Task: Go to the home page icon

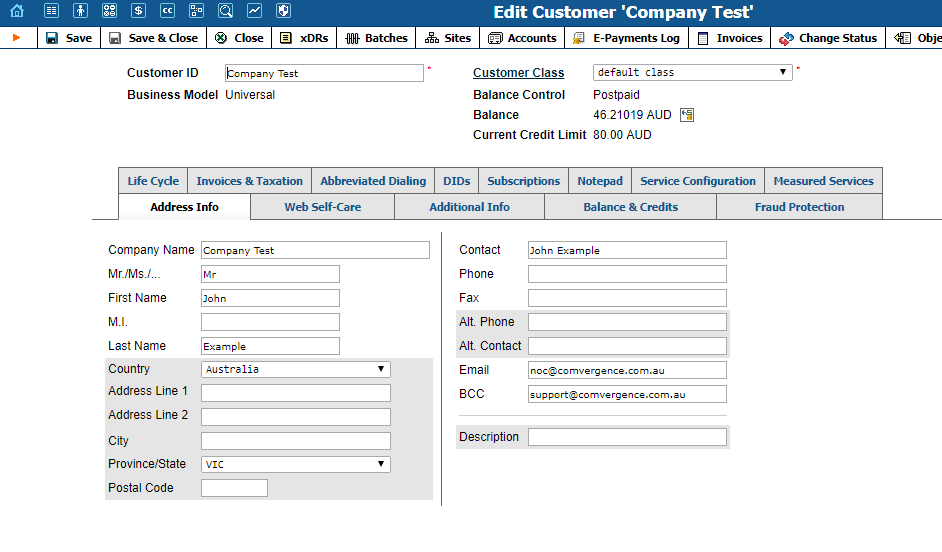Action: [x=17, y=11]
